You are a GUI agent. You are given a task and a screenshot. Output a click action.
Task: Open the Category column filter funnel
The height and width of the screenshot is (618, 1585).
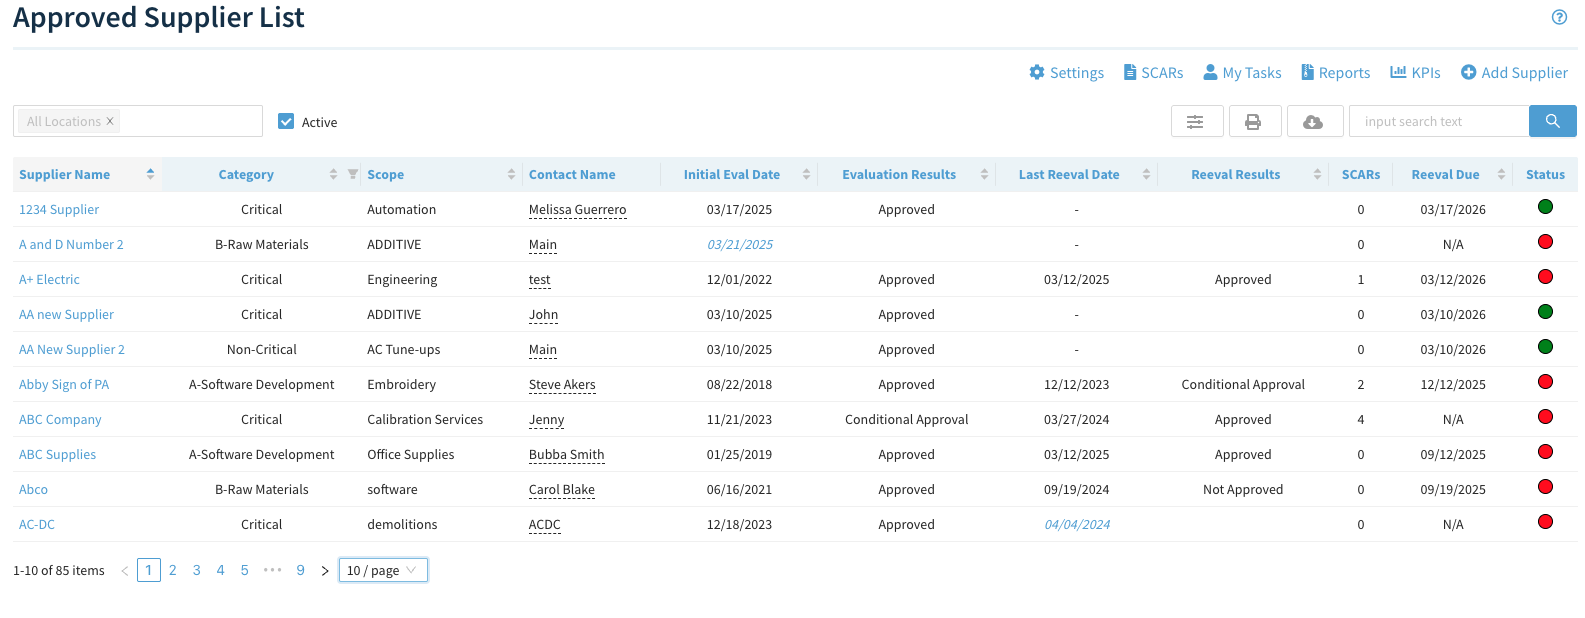353,174
